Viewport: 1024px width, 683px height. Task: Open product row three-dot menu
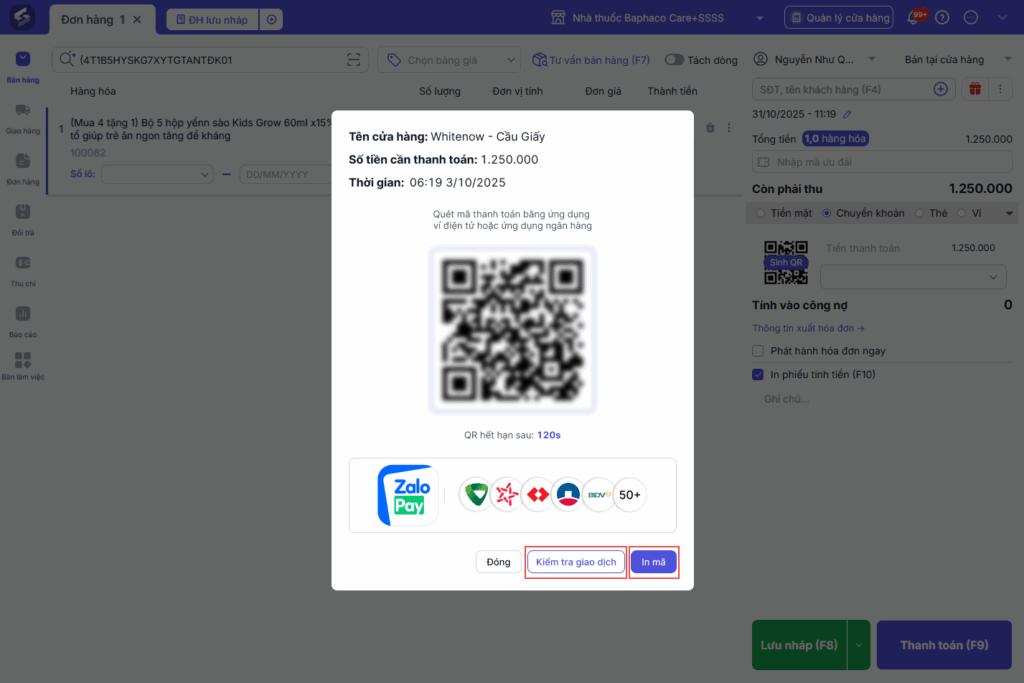click(729, 128)
